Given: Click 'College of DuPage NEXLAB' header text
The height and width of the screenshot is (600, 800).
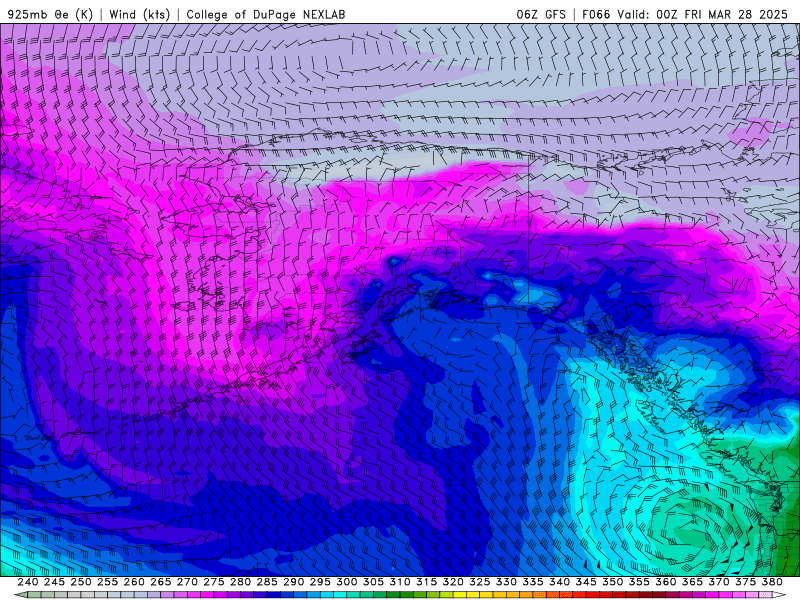Looking at the screenshot, I should pos(266,14).
